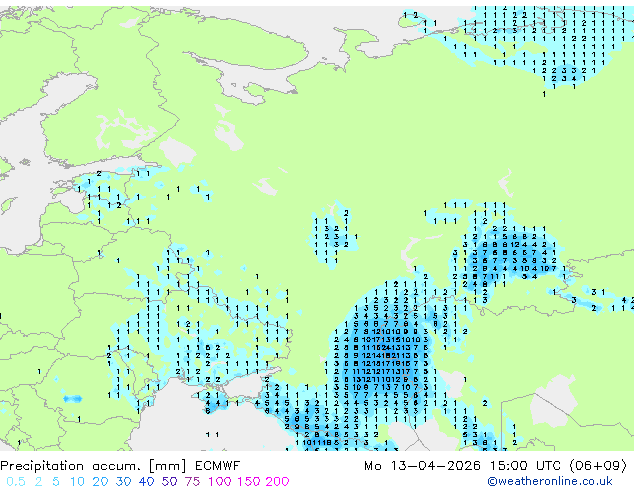Select the 0.5 mm legend value
Screen dimensions: 634x490
coord(15,482)
